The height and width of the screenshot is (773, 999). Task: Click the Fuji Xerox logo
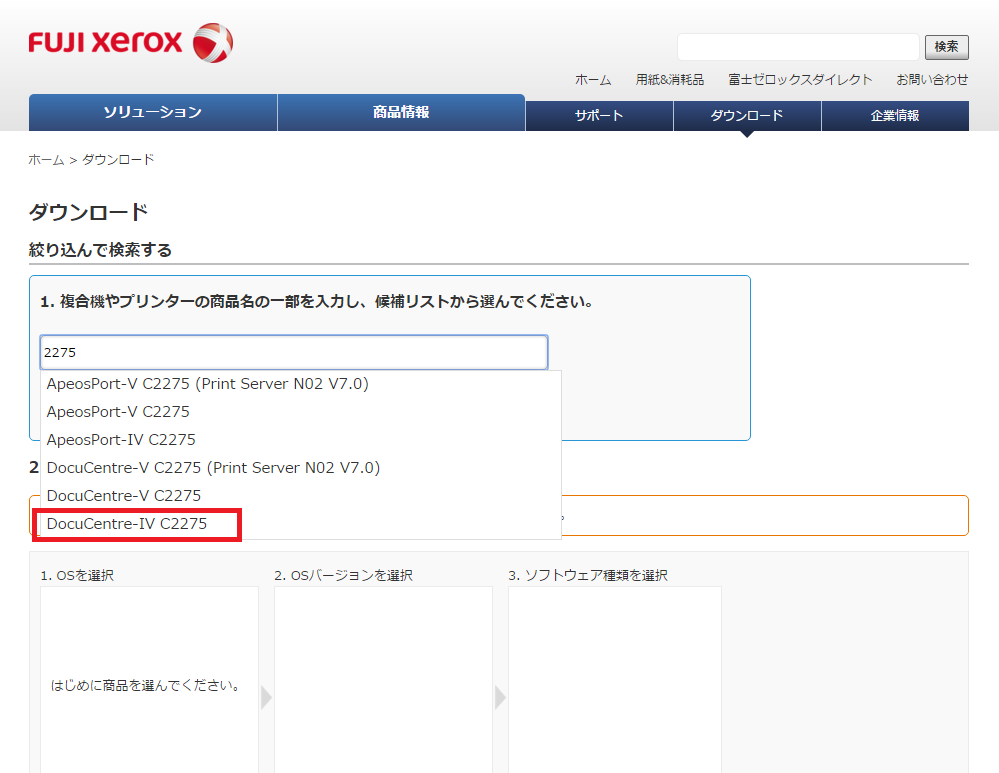click(x=130, y=43)
